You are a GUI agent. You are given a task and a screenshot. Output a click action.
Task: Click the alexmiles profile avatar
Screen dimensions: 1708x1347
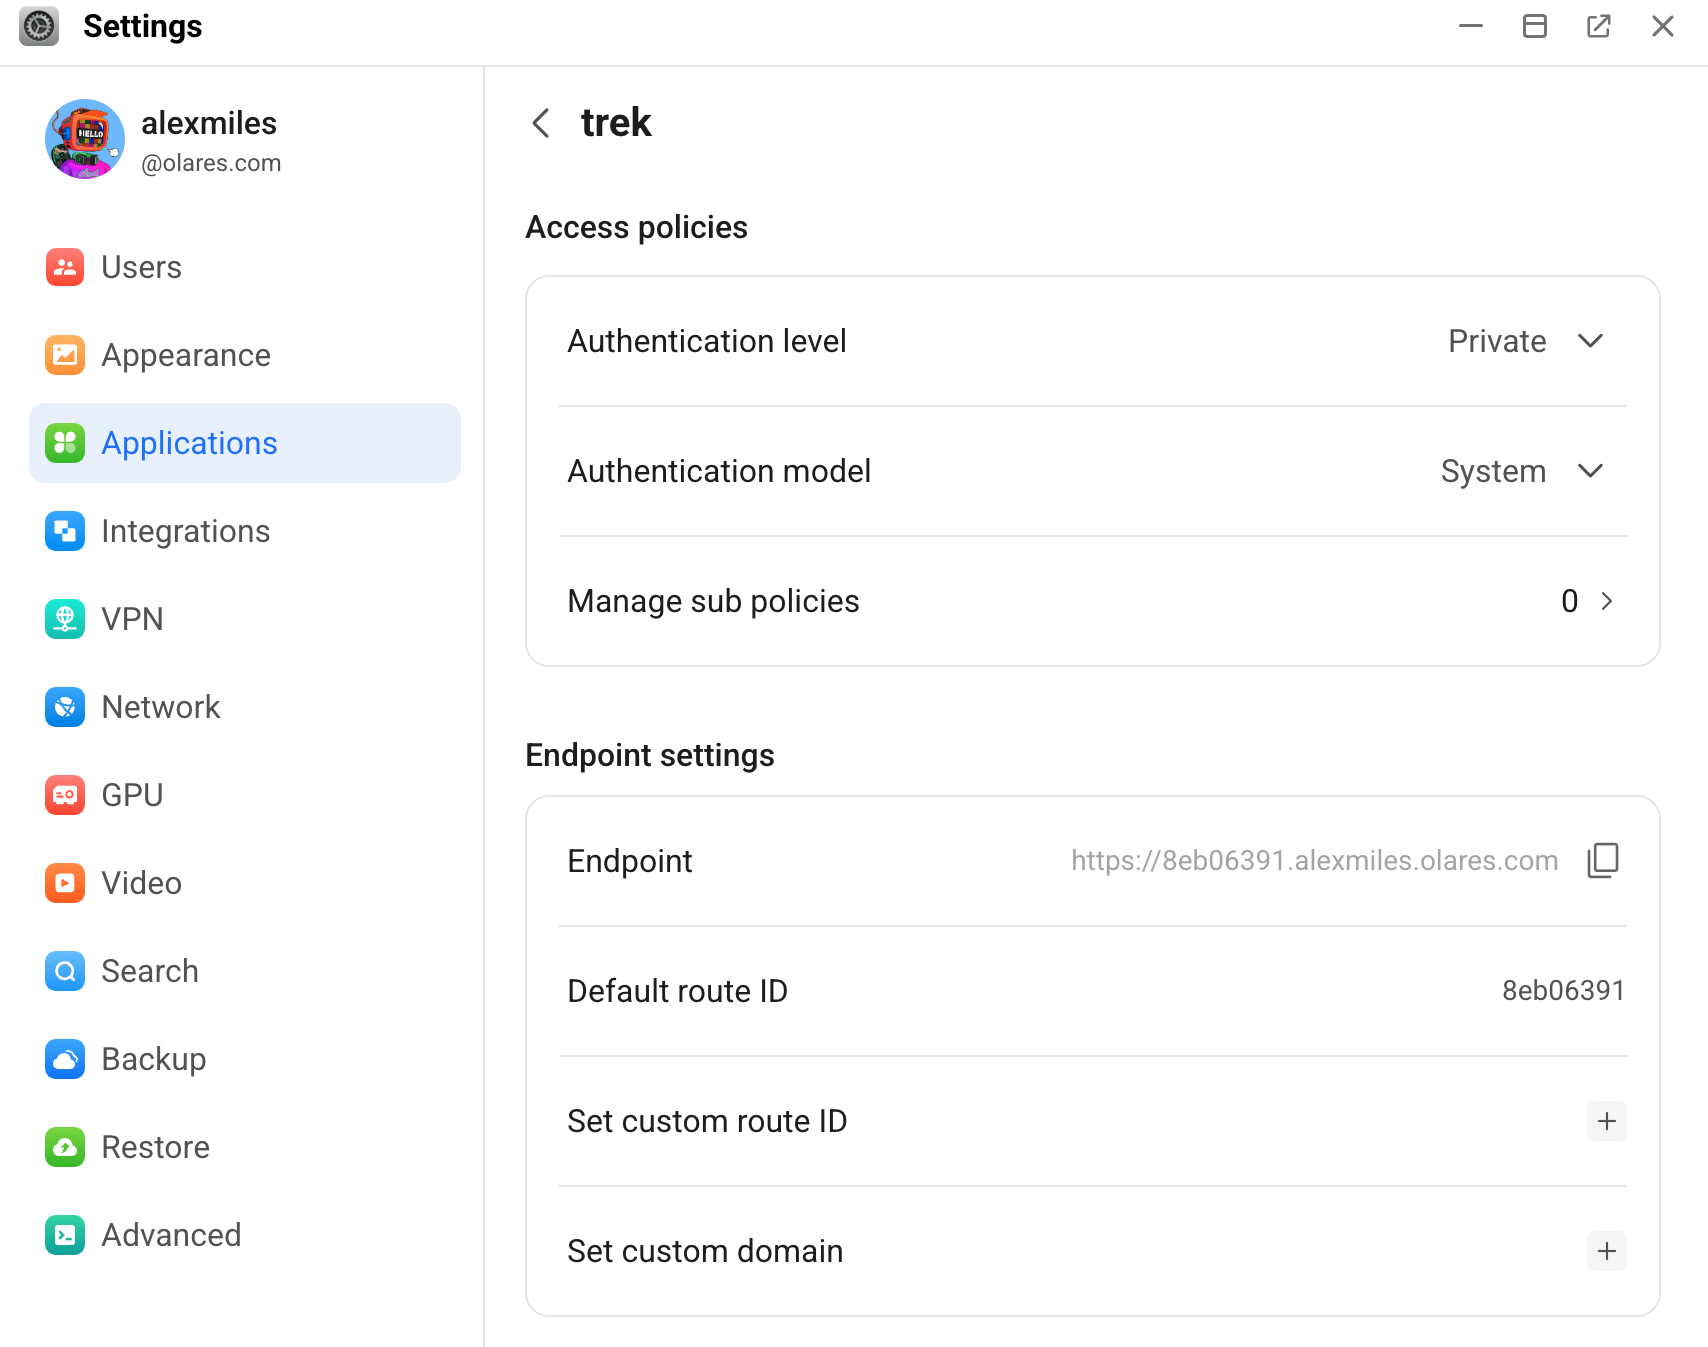85,139
